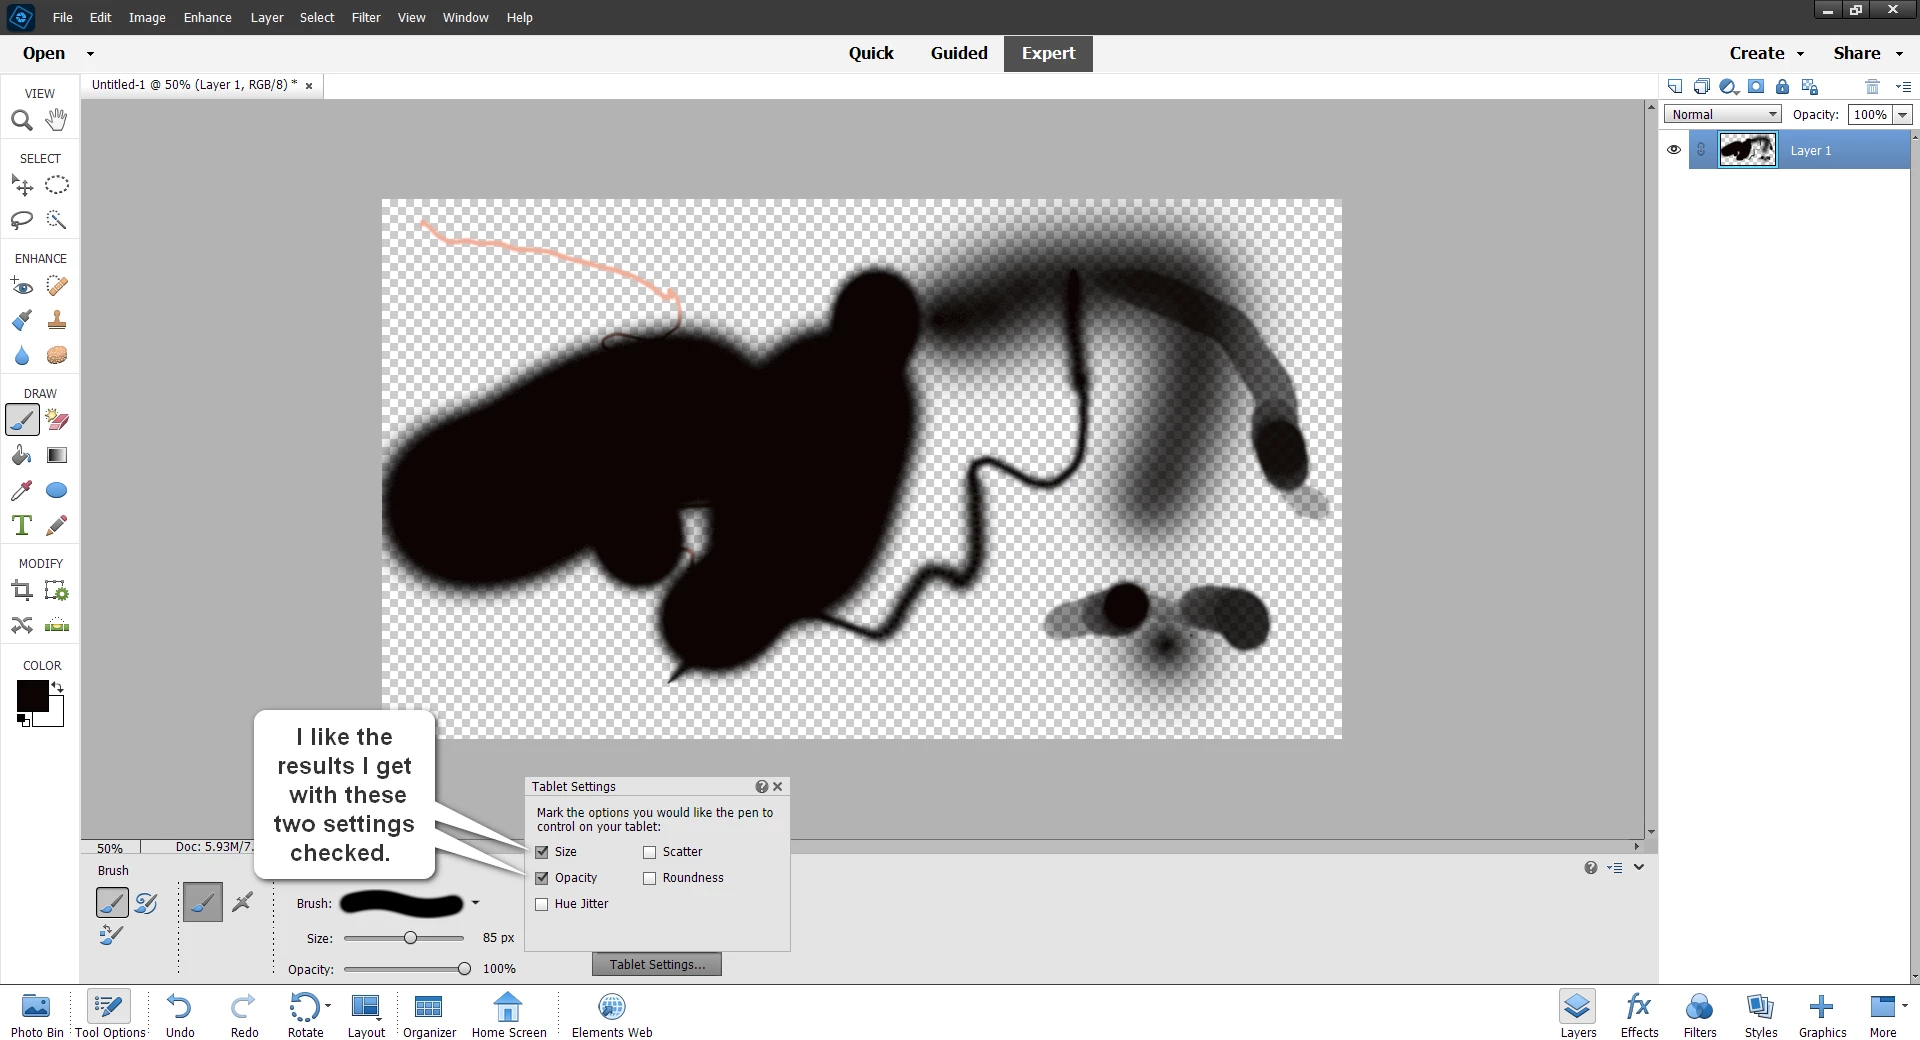Adjust the brush Size slider handle
The width and height of the screenshot is (1920, 1040).
coord(410,938)
